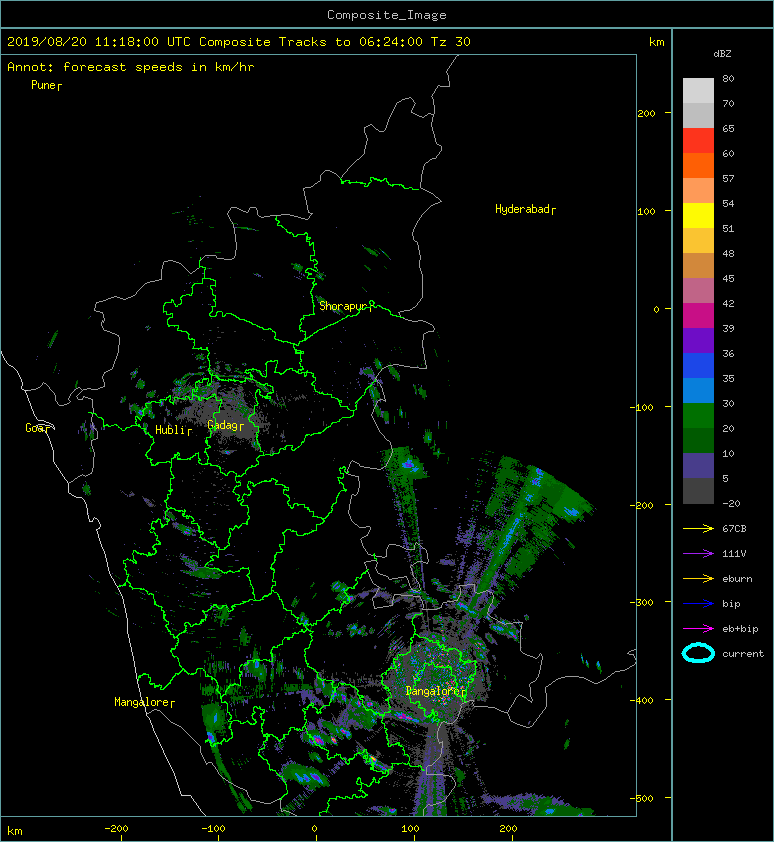
Task: Select the Goa label on the coast
Action: point(35,428)
